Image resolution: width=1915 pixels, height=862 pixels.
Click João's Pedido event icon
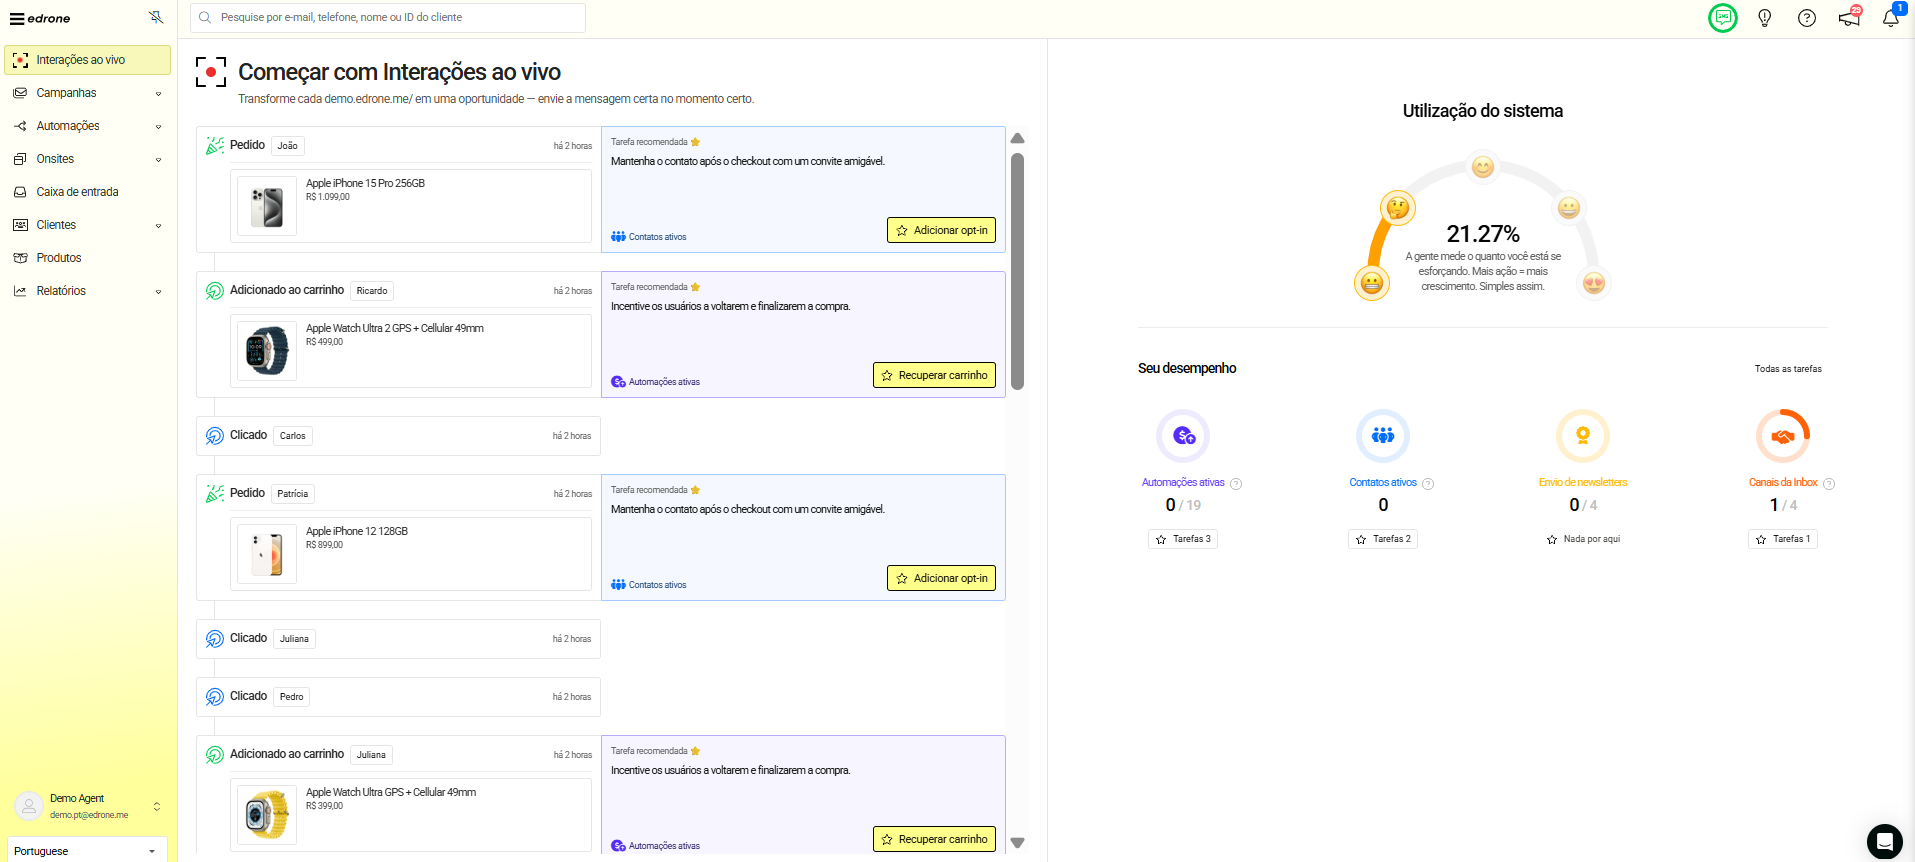[215, 146]
